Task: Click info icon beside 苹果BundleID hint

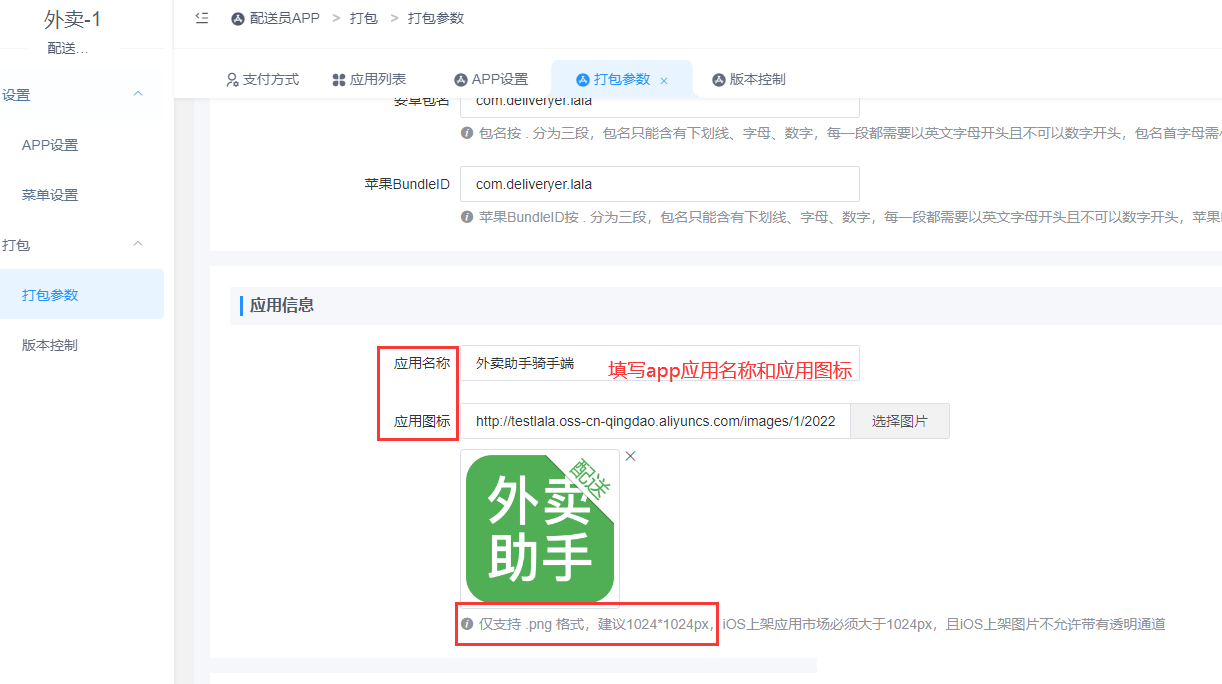Action: click(x=467, y=216)
